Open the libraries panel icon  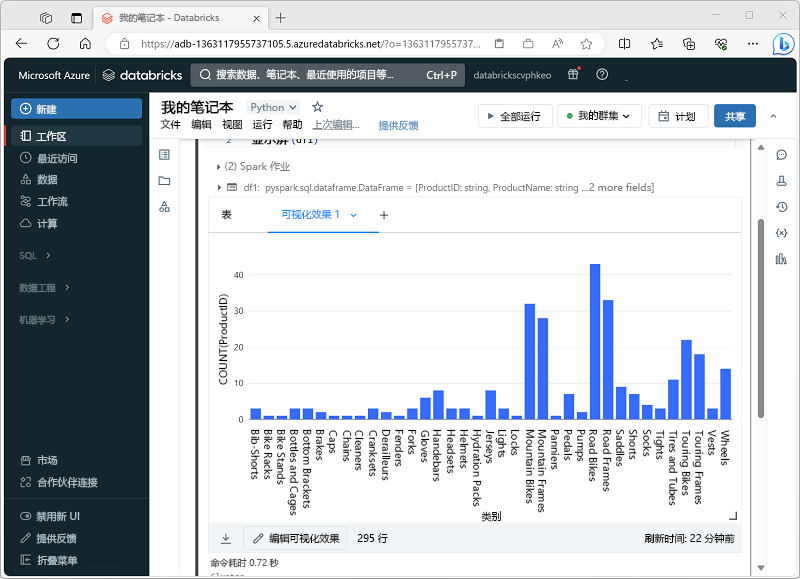(x=782, y=259)
